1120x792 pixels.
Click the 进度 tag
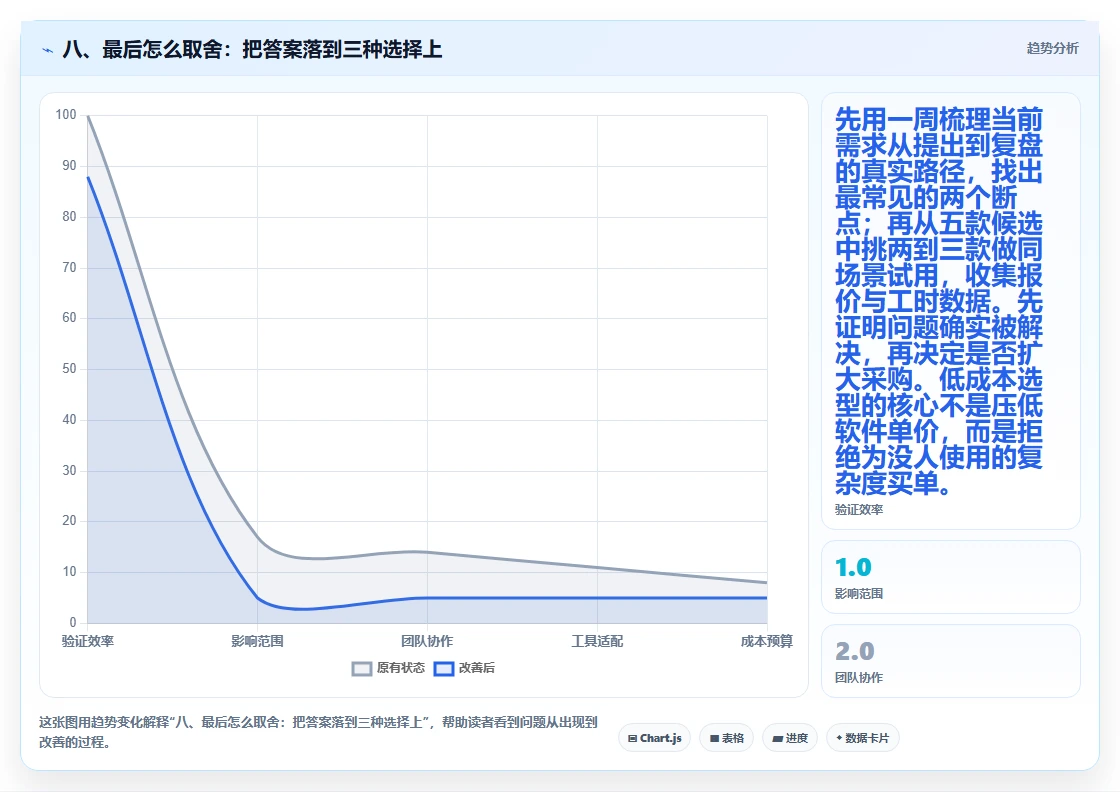tap(790, 738)
